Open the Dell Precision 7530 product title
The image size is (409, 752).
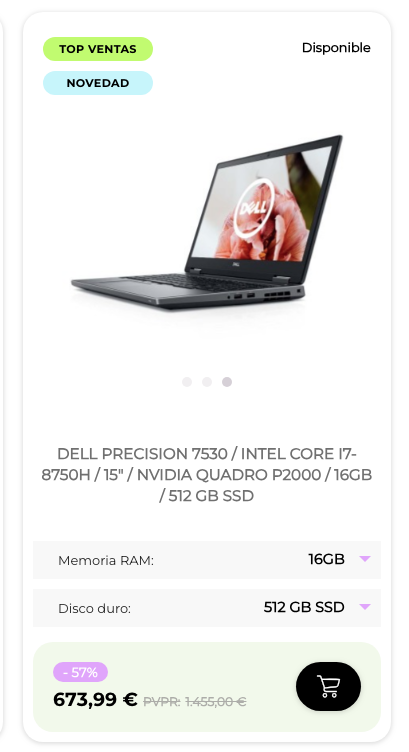207,474
